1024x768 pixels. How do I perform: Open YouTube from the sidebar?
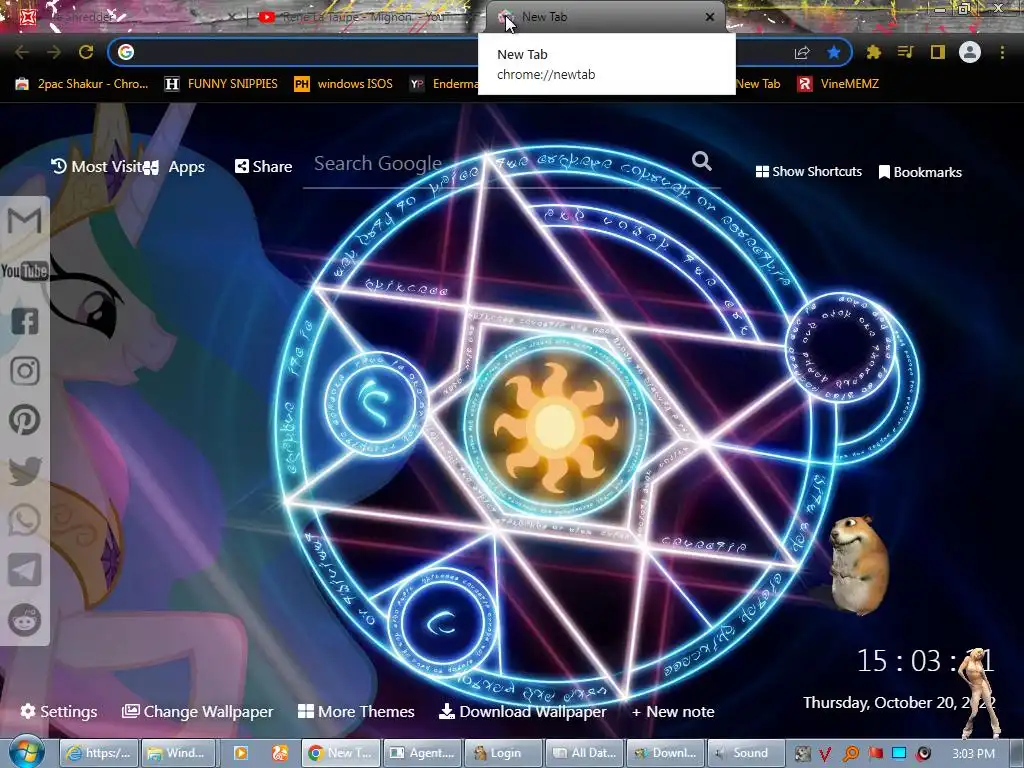tap(25, 271)
